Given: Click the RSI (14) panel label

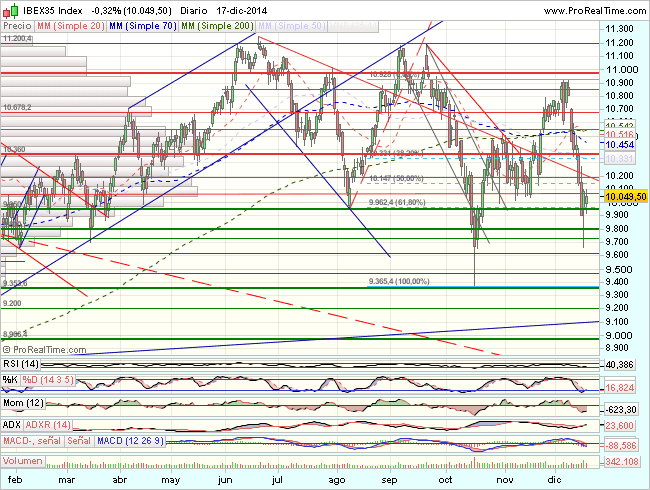Looking at the screenshot, I should (x=21, y=364).
